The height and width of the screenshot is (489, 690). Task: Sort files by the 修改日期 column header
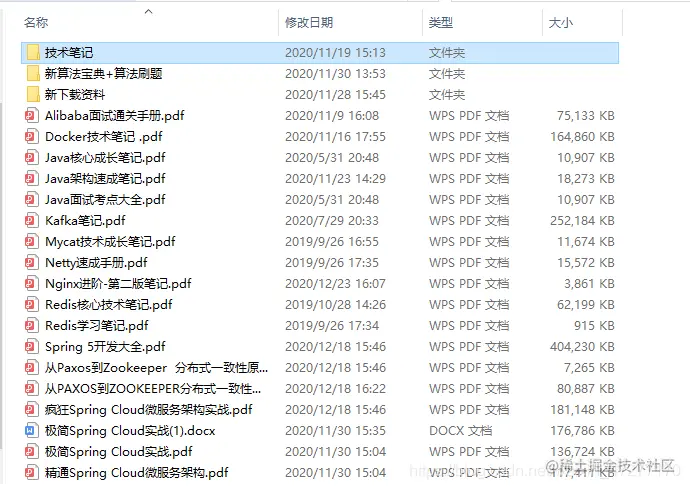click(x=309, y=22)
